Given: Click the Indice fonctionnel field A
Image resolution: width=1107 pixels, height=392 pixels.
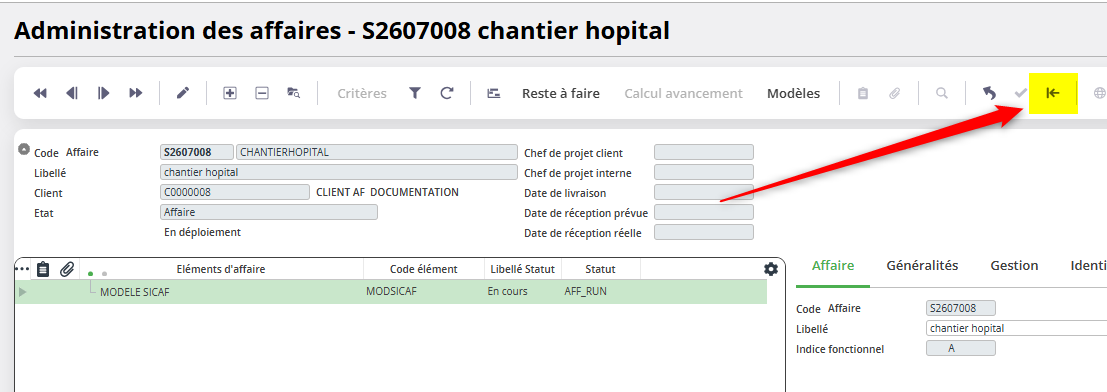Looking at the screenshot, I should [x=960, y=348].
